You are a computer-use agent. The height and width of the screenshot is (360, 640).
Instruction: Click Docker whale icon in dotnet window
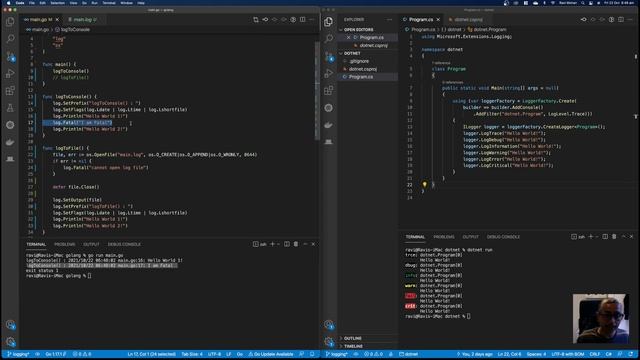(x=329, y=125)
